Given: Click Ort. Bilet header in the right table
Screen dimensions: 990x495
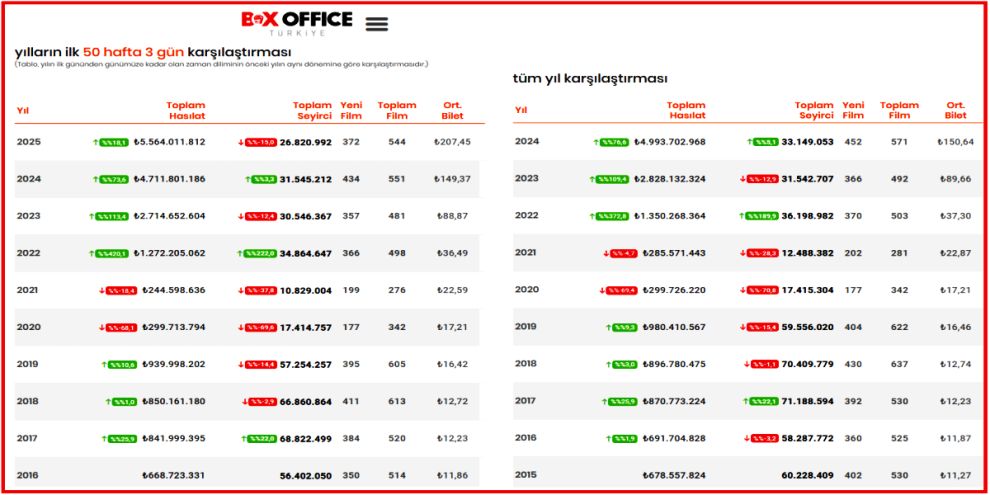Looking at the screenshot, I should [x=955, y=110].
